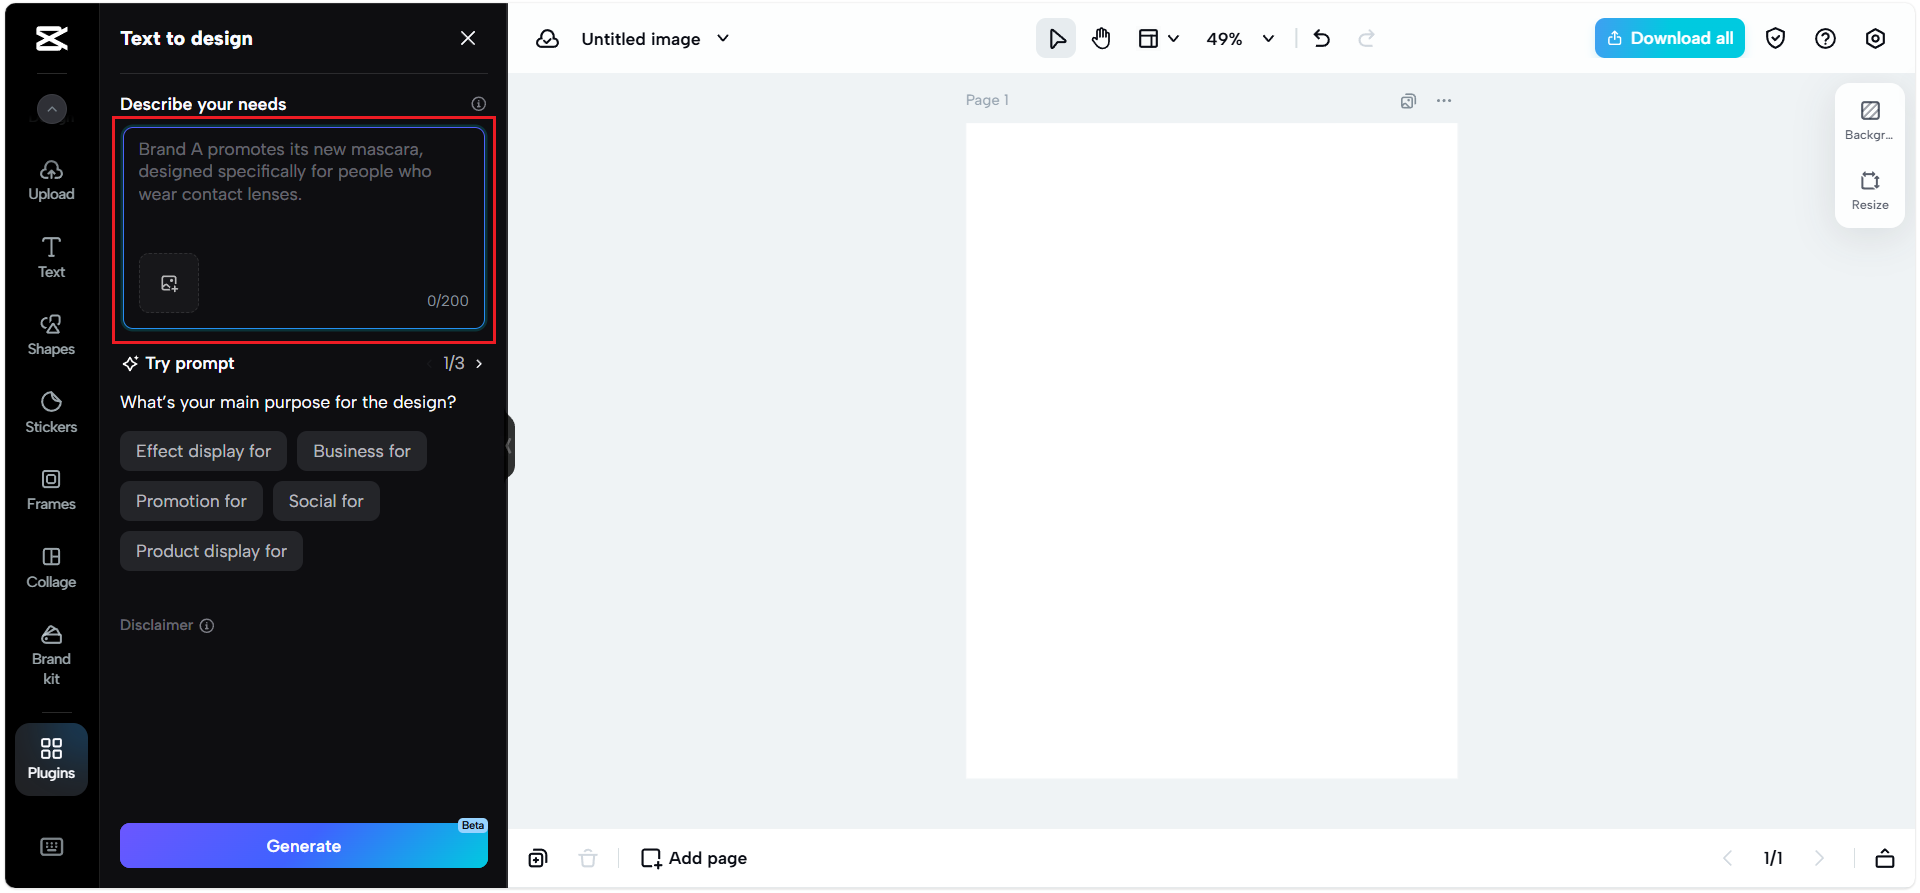Open the 49% zoom dropdown

[1240, 39]
